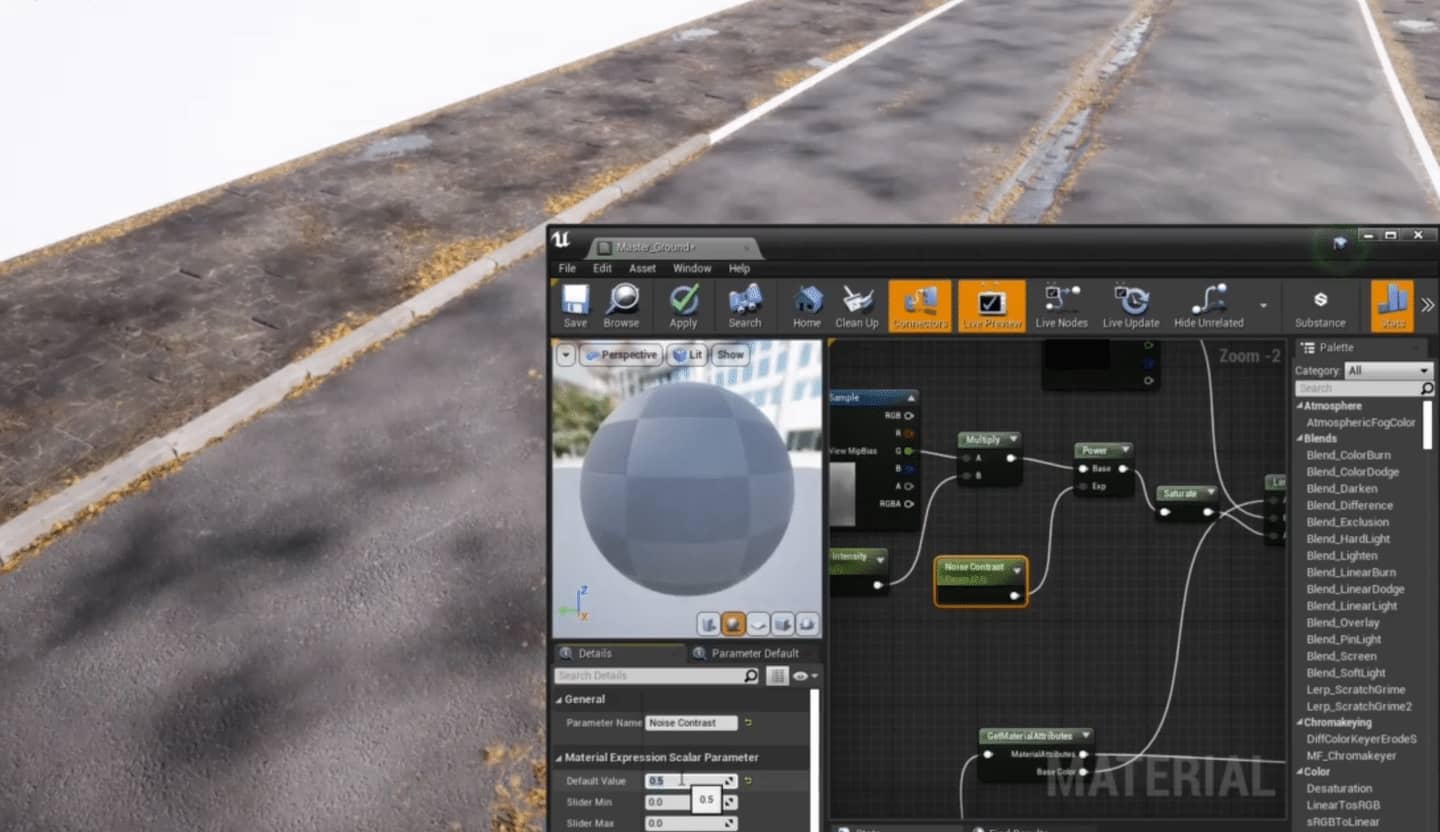Image resolution: width=1440 pixels, height=832 pixels.
Task: Click the Substance toolbar icon
Action: [1320, 305]
